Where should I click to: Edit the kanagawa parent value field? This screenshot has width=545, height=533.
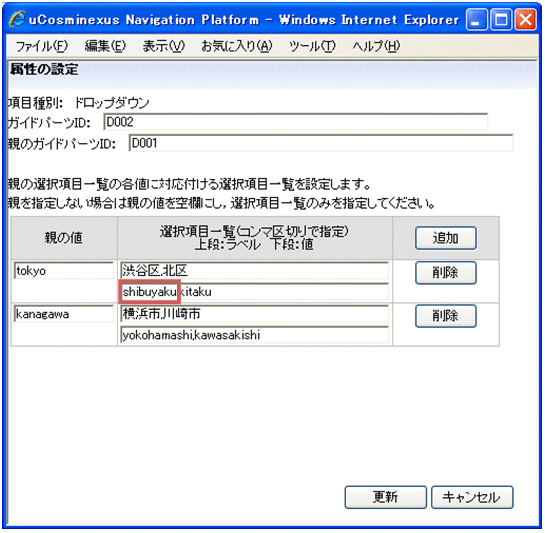click(64, 314)
